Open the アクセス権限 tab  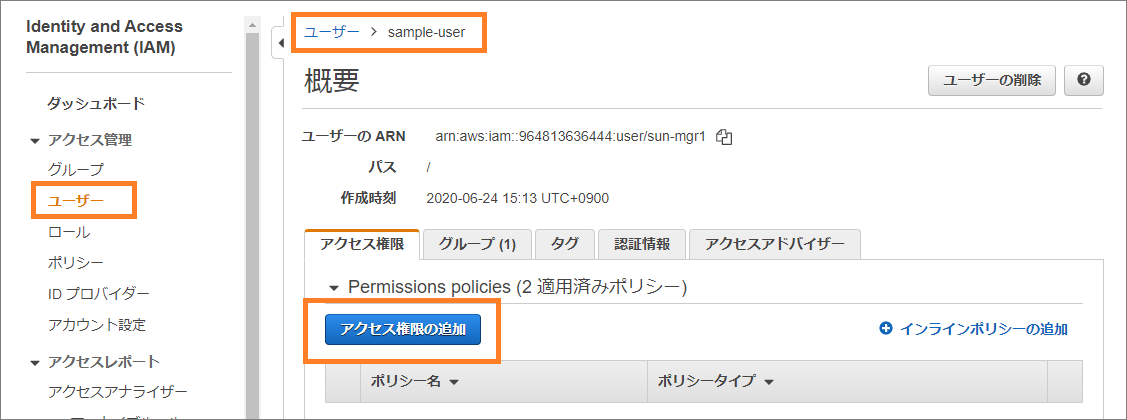coord(362,244)
